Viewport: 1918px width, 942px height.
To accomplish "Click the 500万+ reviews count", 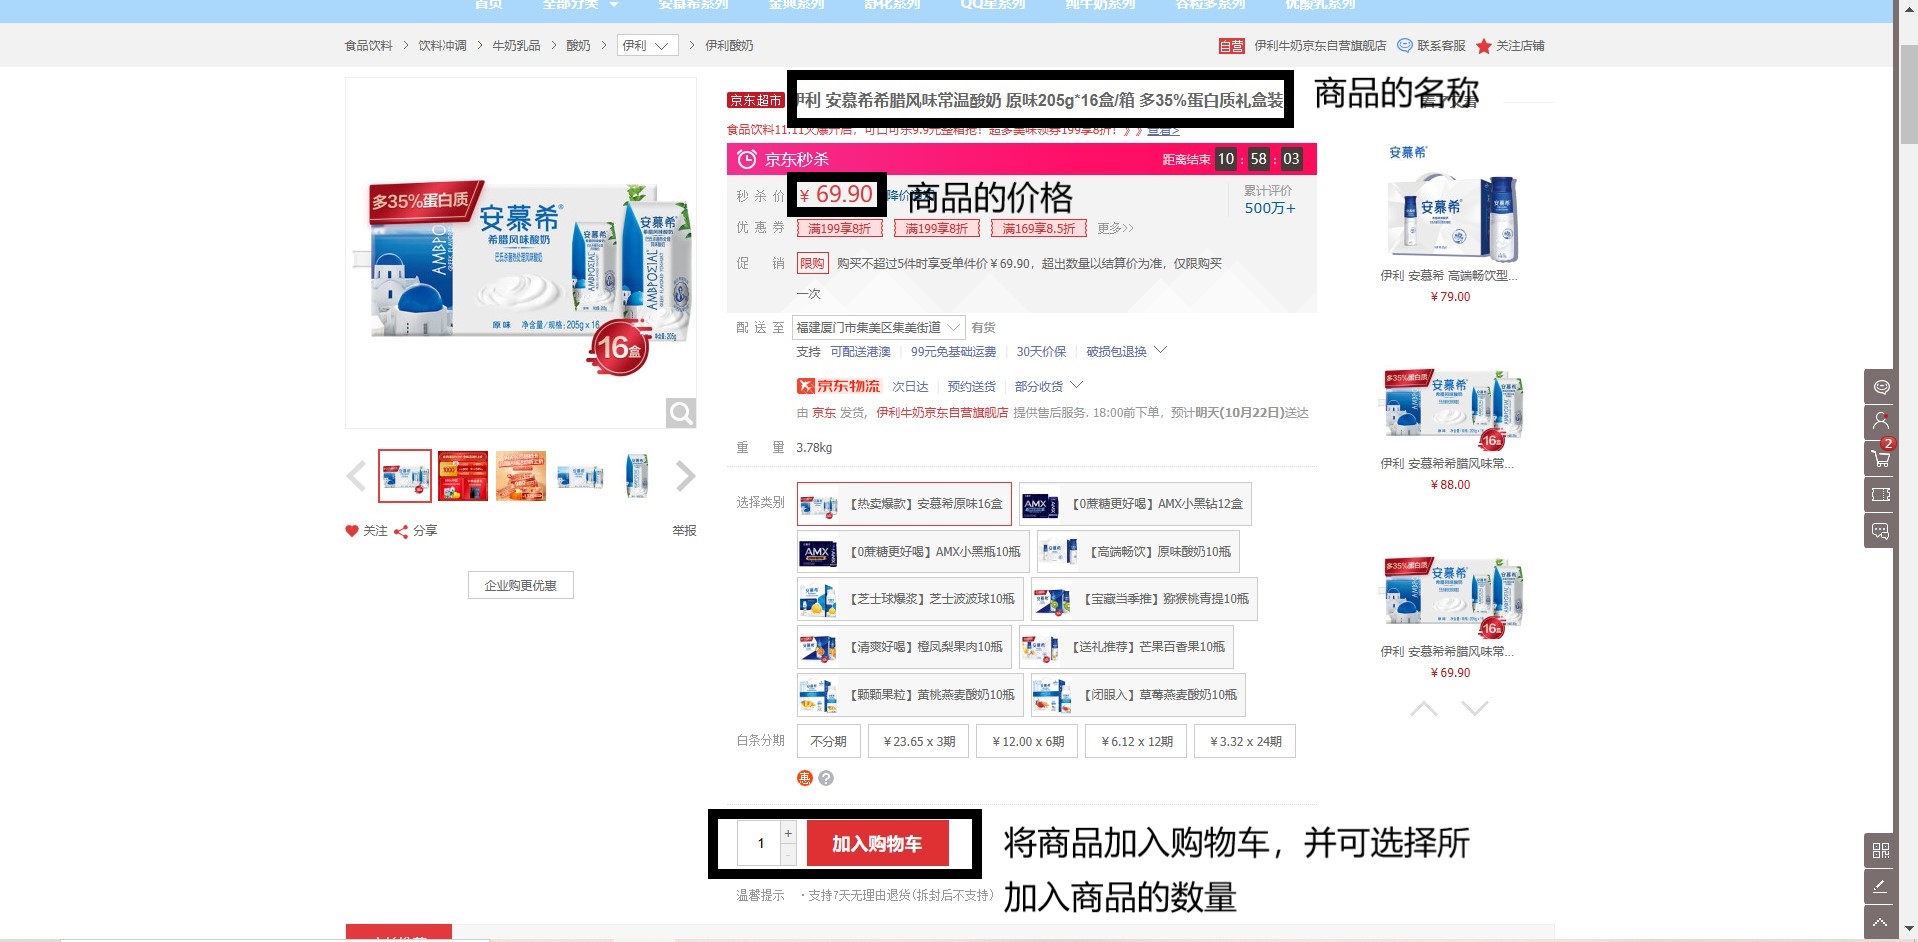I will [1270, 208].
